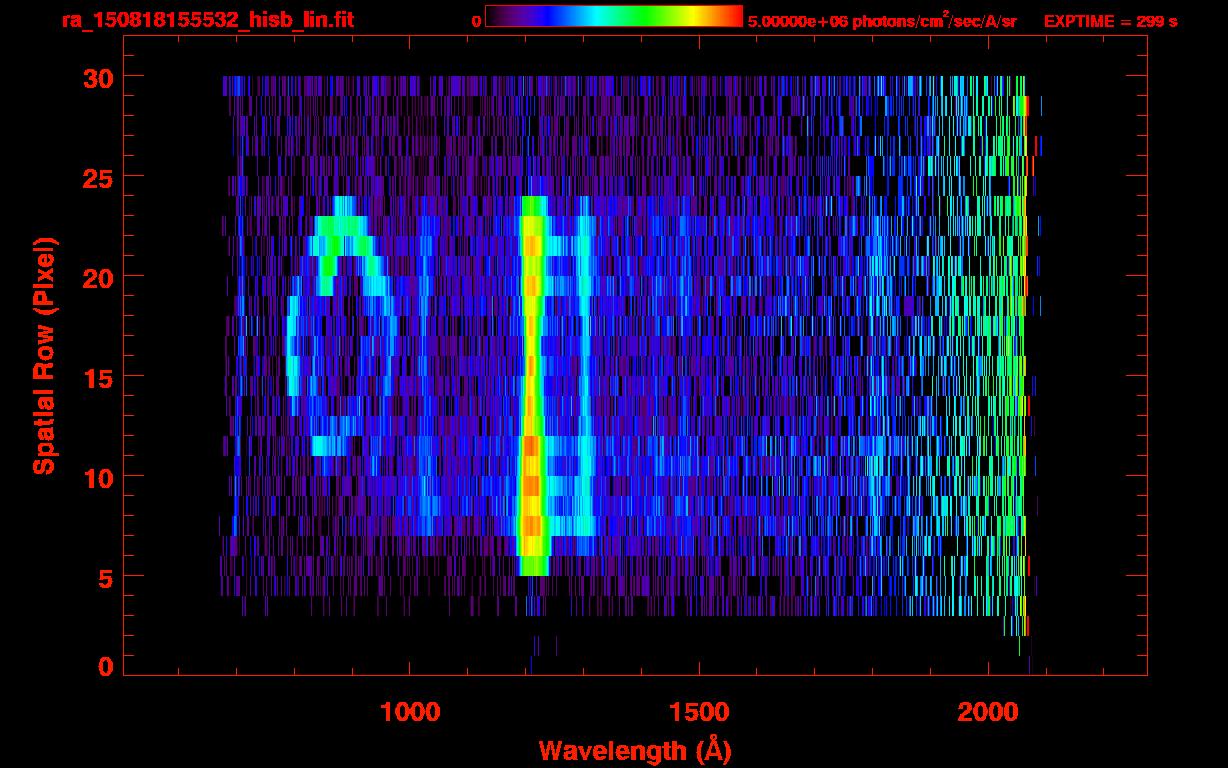Screen dimensions: 1228x768
Task: Click the x-axis tick label 1000
Action: click(410, 711)
